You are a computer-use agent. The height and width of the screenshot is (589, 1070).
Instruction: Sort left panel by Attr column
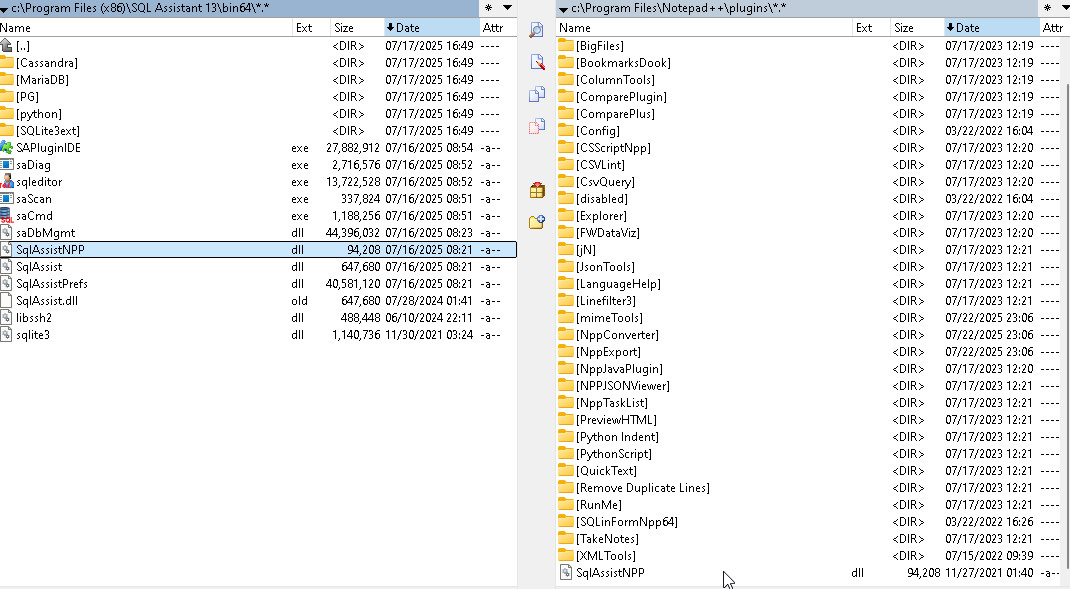tap(497, 28)
